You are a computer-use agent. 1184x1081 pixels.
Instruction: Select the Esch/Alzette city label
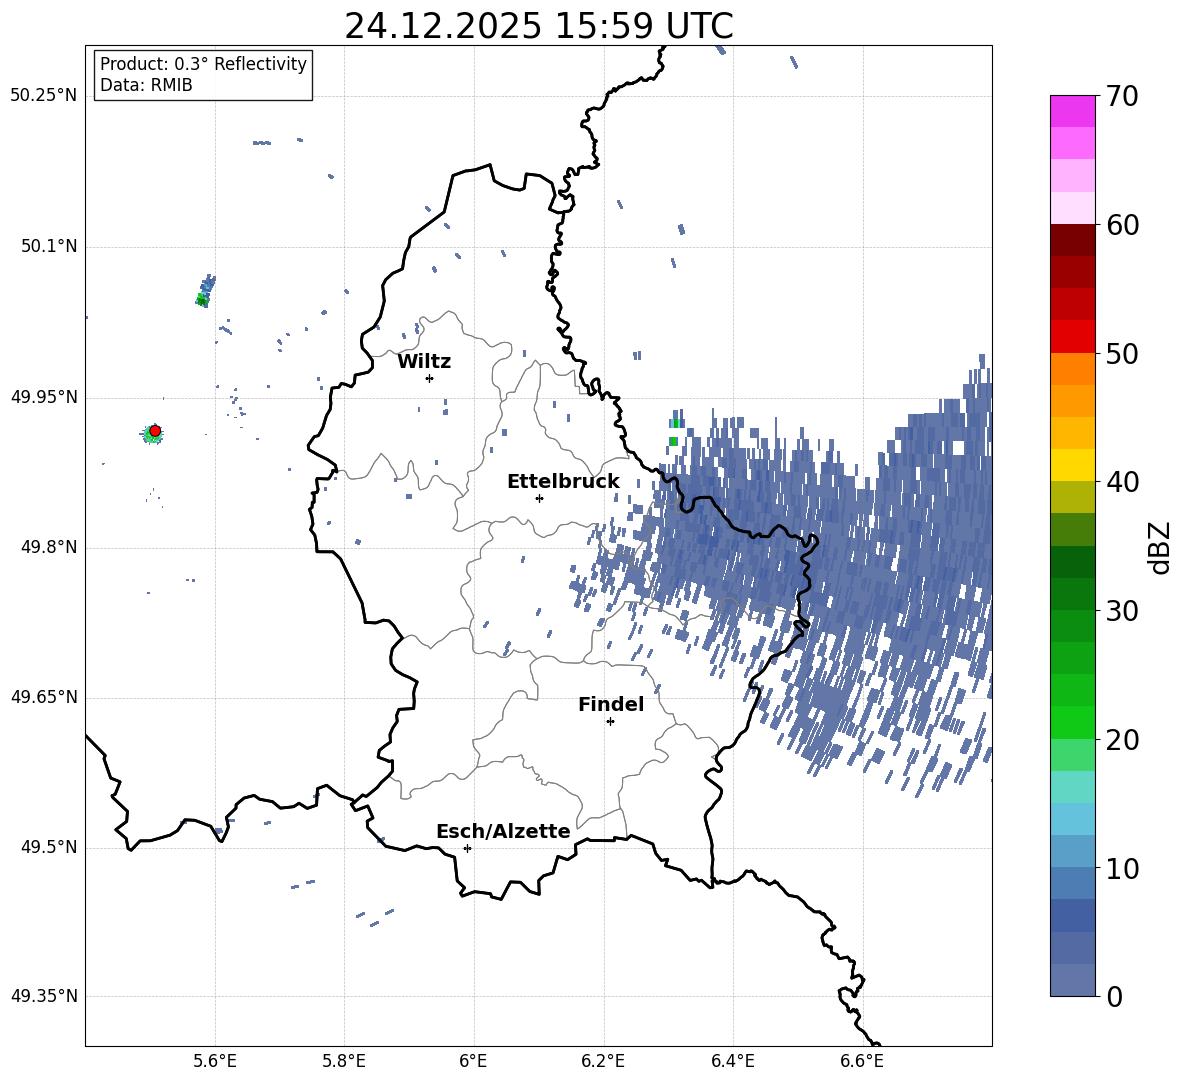point(503,831)
